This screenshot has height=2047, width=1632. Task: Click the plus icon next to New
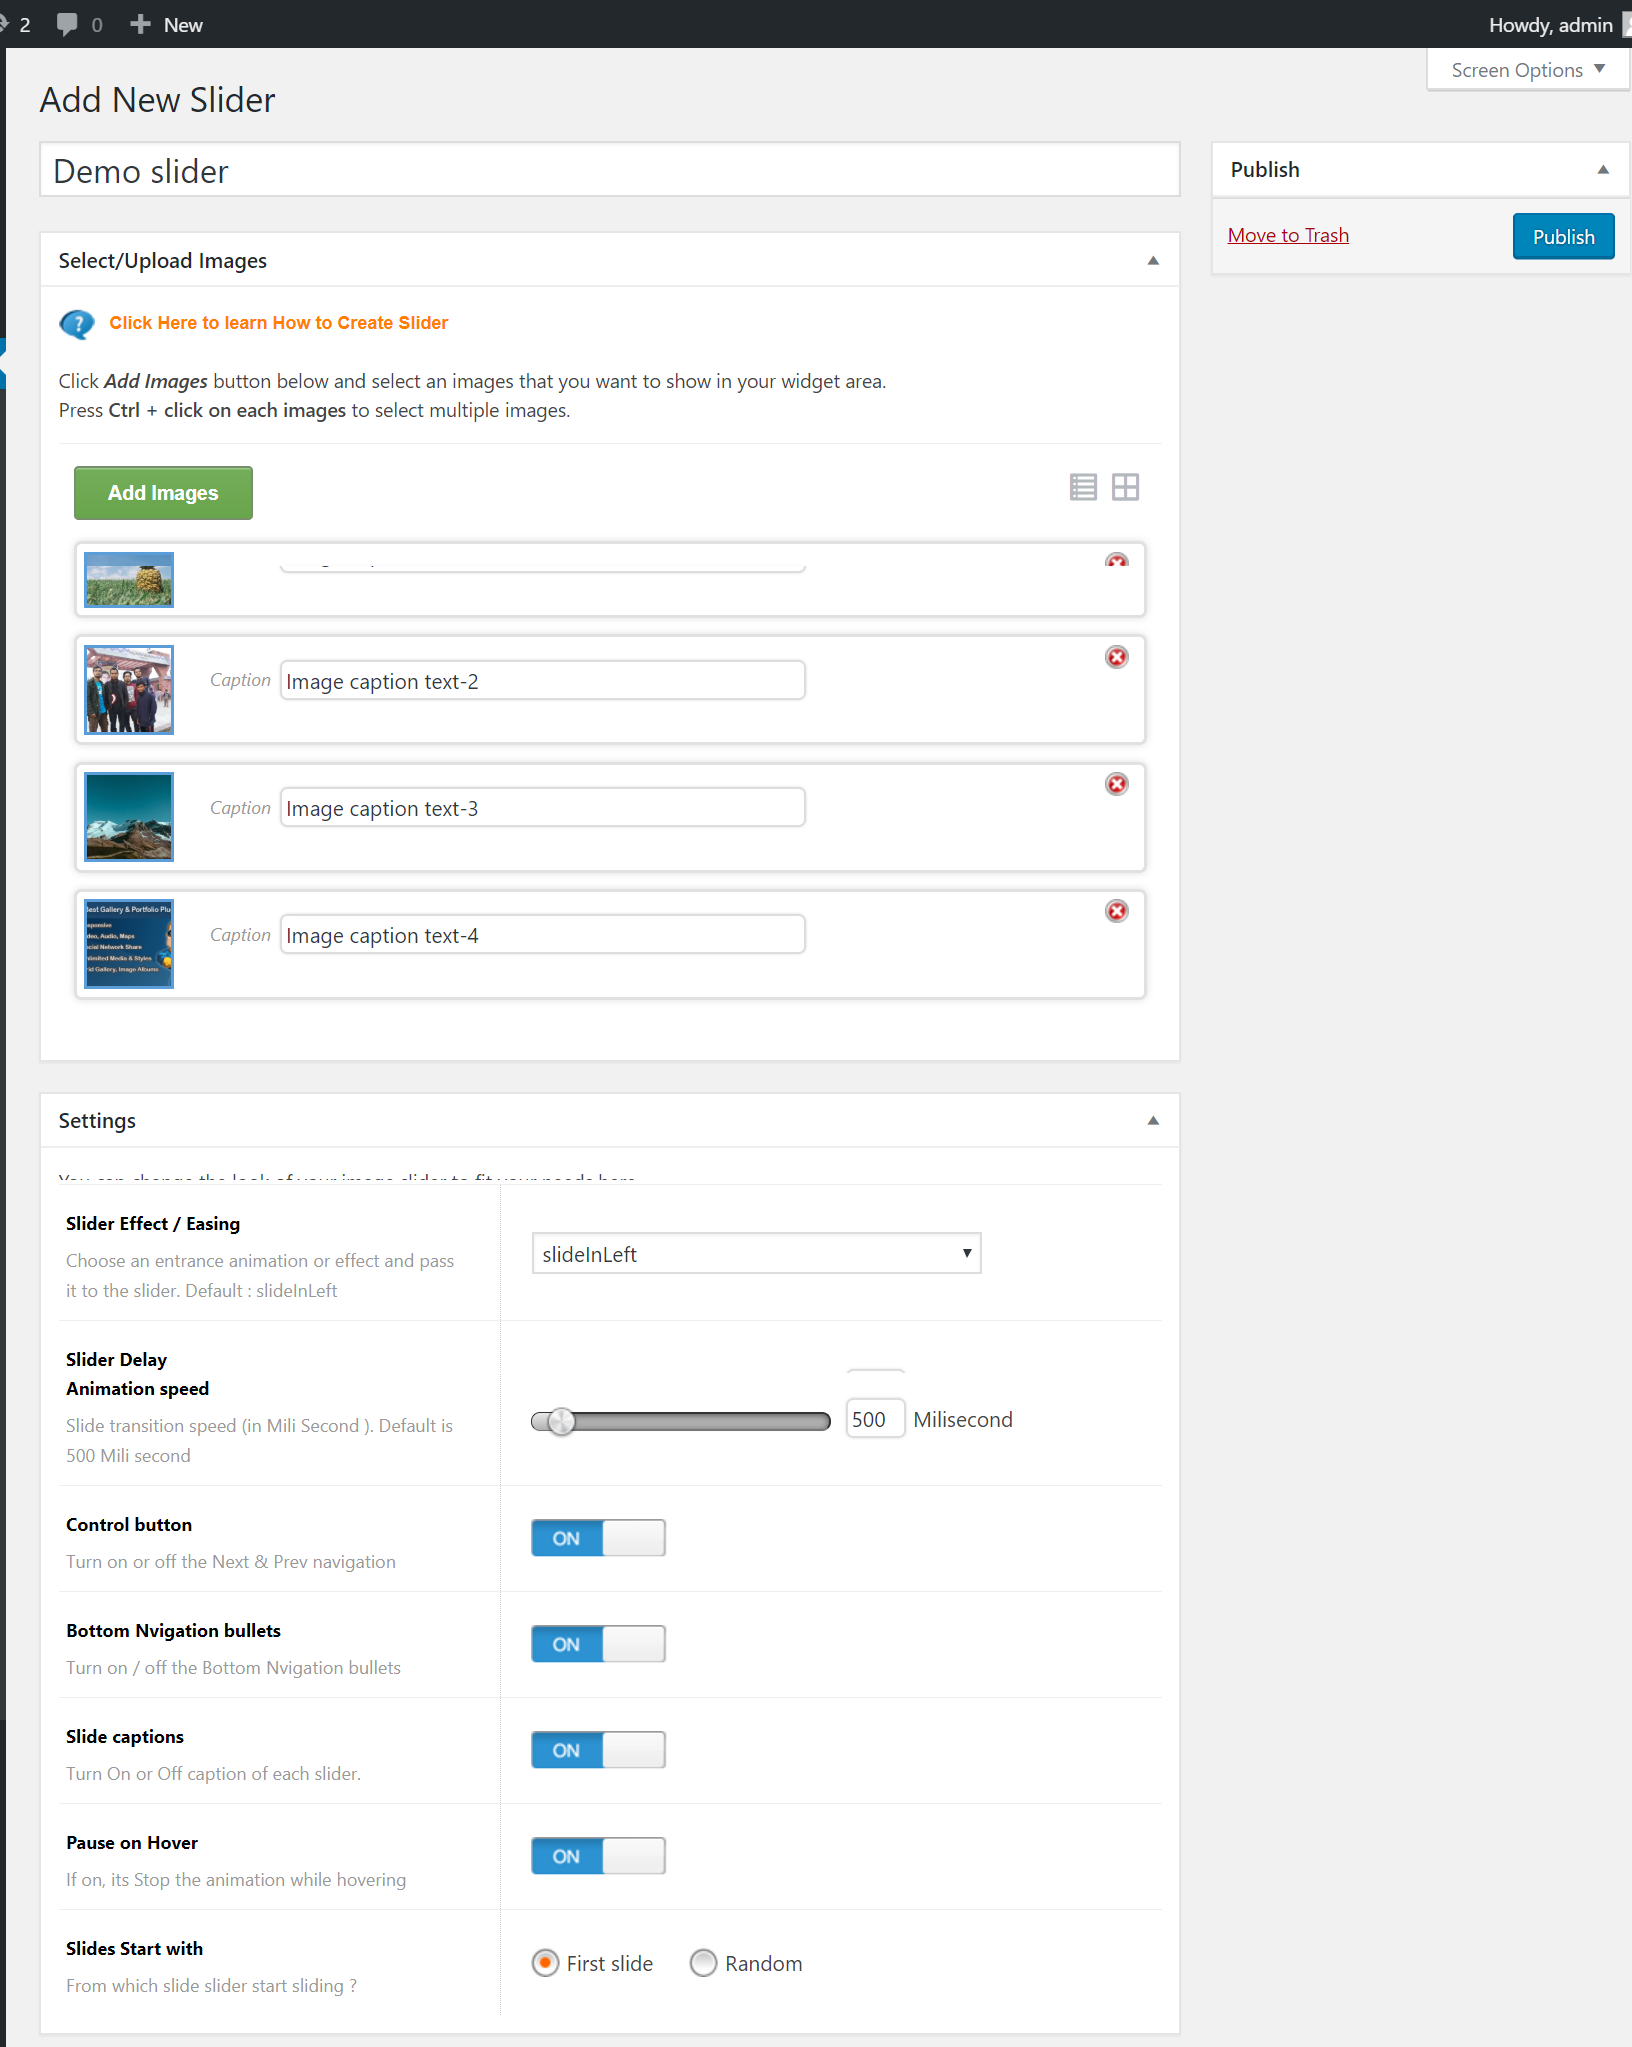(141, 24)
